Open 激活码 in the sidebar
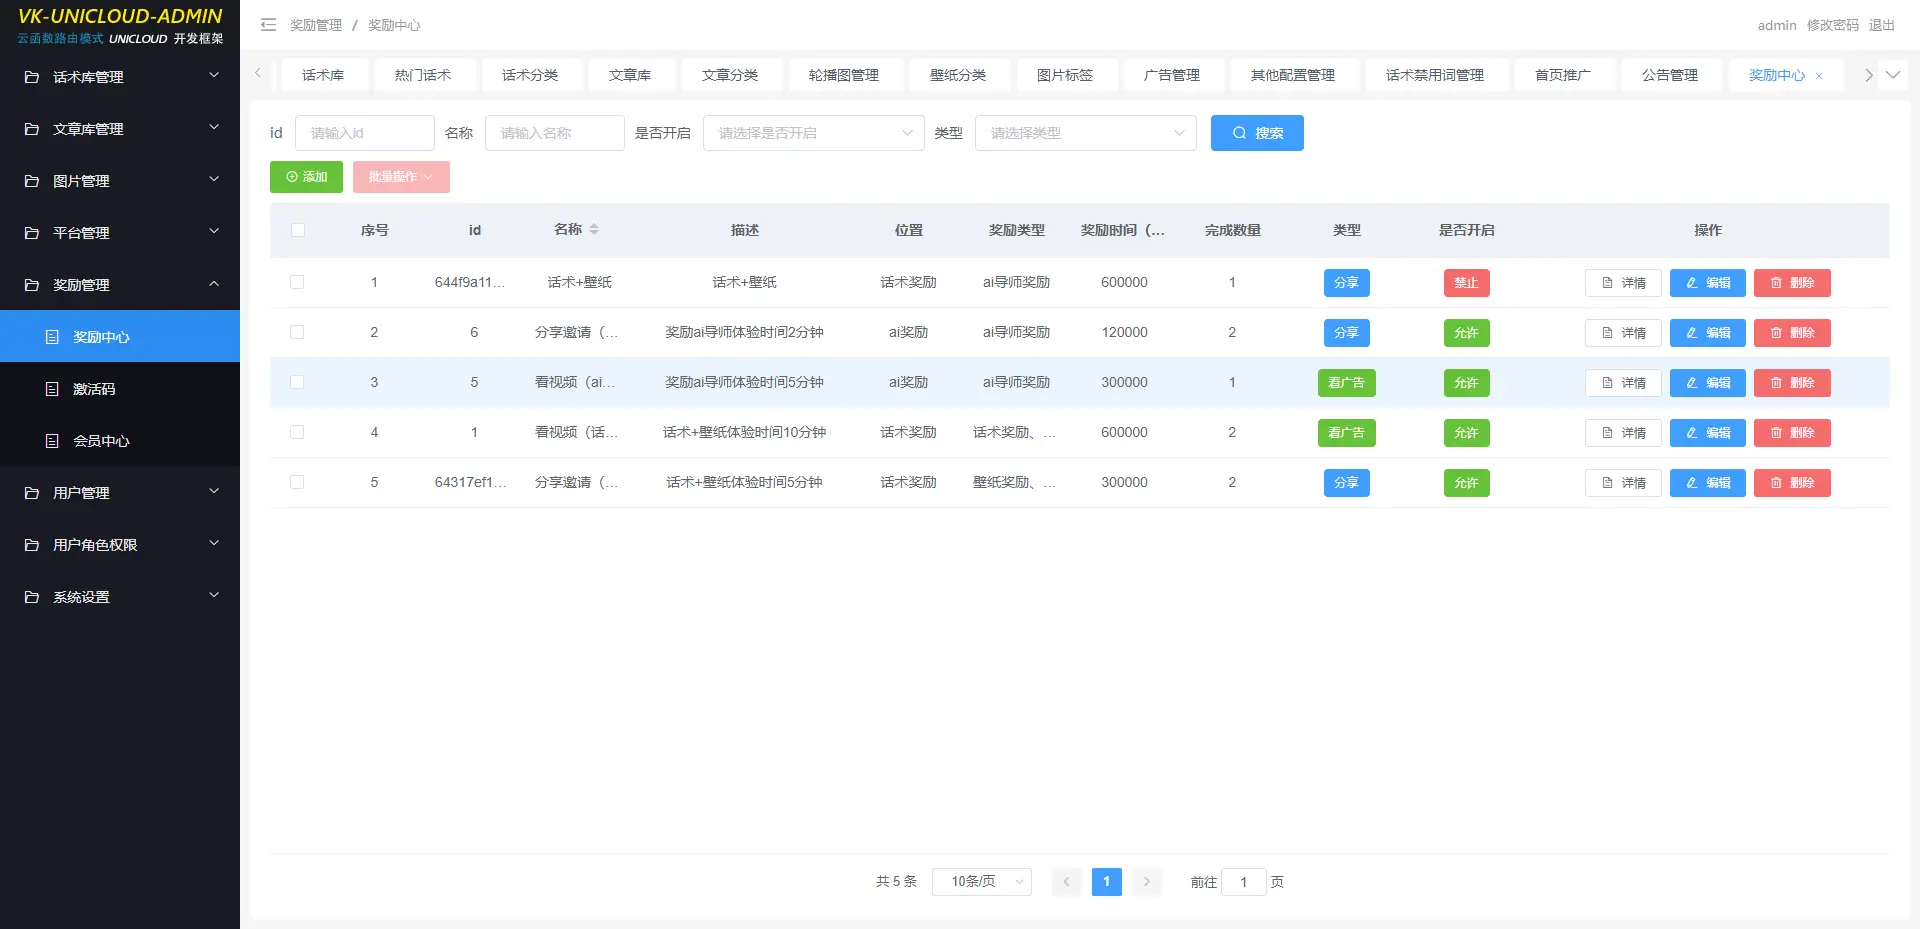This screenshot has height=929, width=1920. (120, 389)
